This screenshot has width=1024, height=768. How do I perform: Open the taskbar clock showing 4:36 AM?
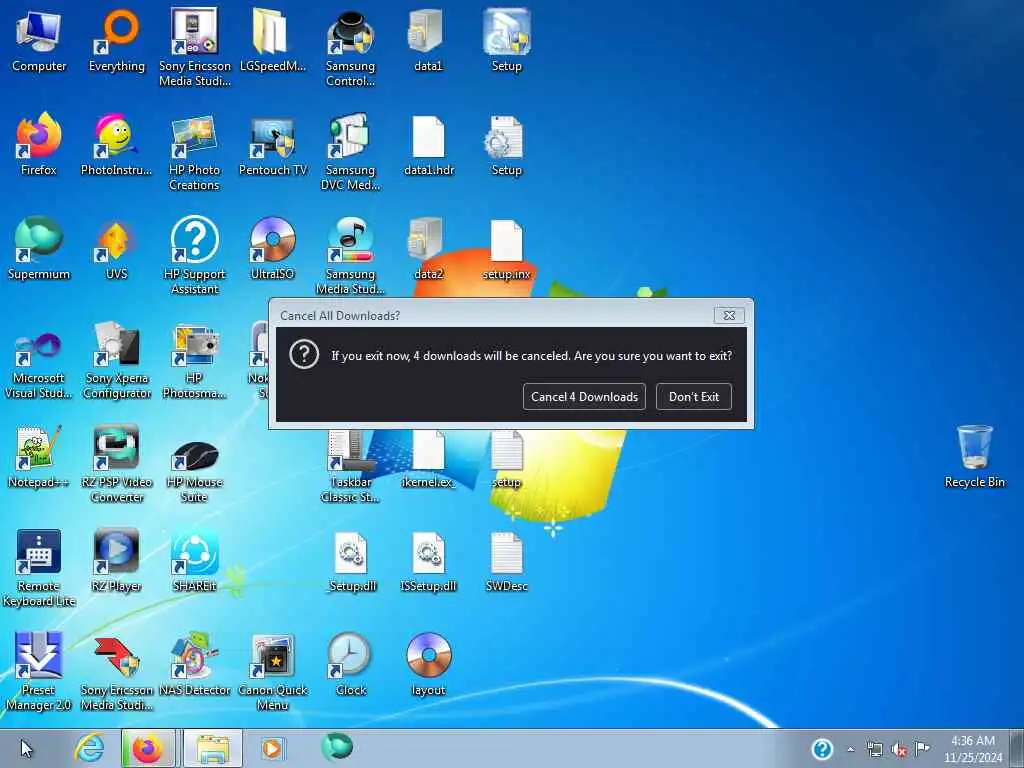pyautogui.click(x=972, y=749)
